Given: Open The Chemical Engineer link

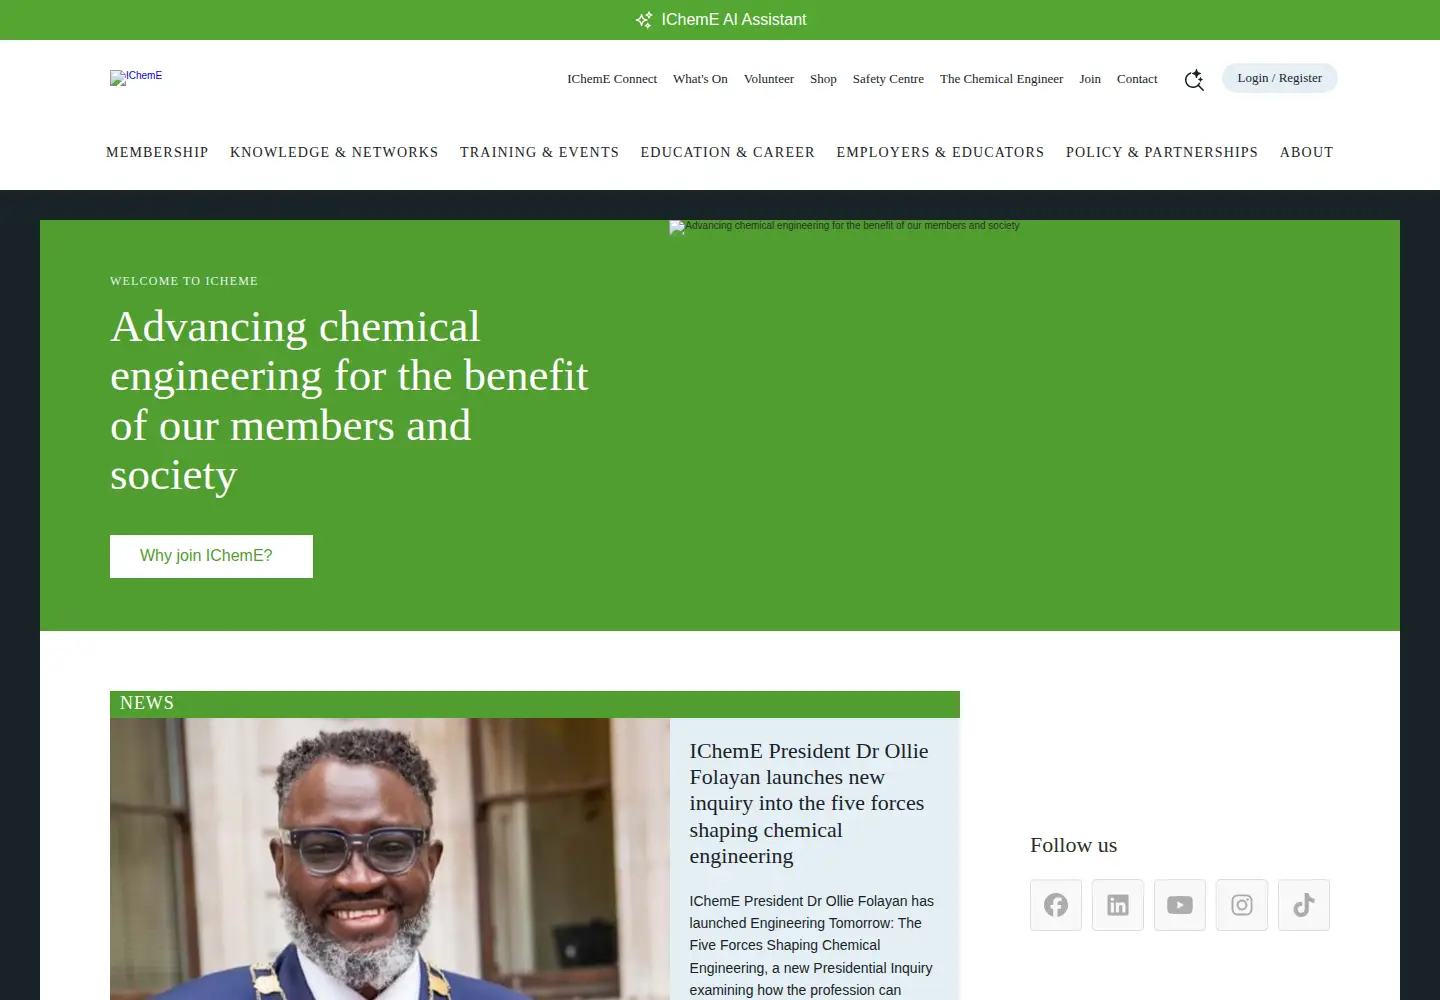Looking at the screenshot, I should [1001, 79].
